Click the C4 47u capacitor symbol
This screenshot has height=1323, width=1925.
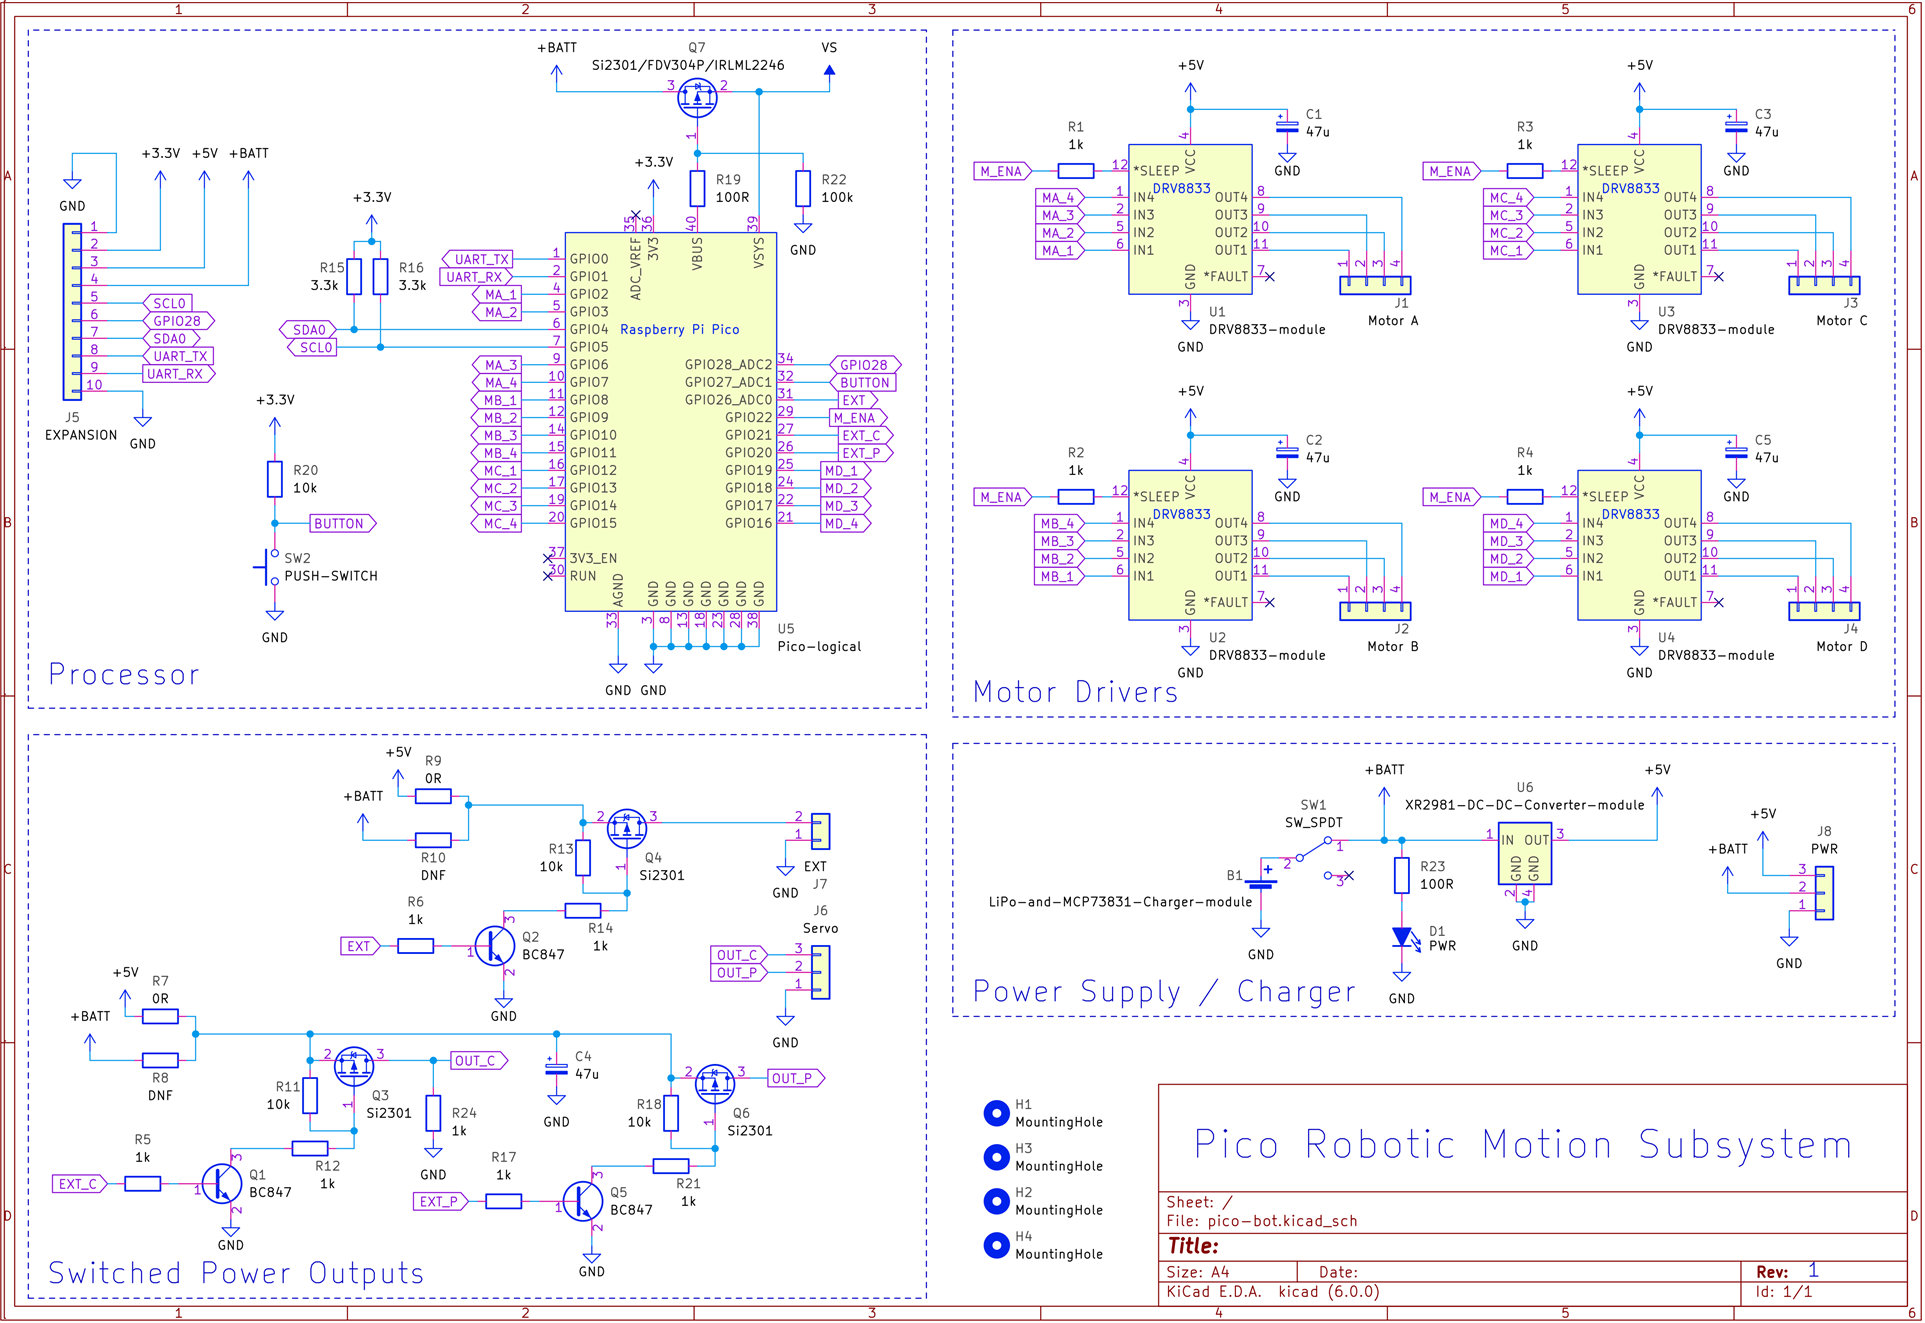pyautogui.click(x=556, y=1067)
